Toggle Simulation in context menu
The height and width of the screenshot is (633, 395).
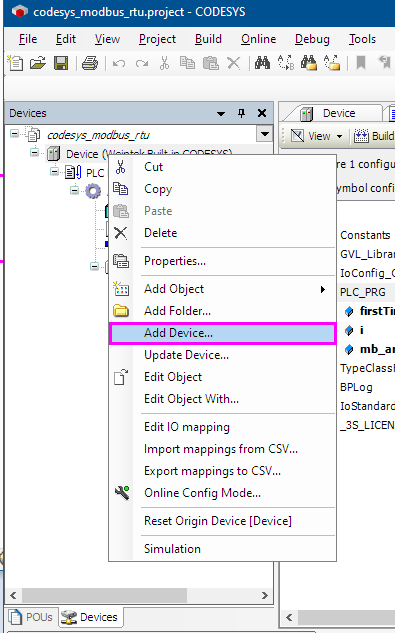[223, 549]
